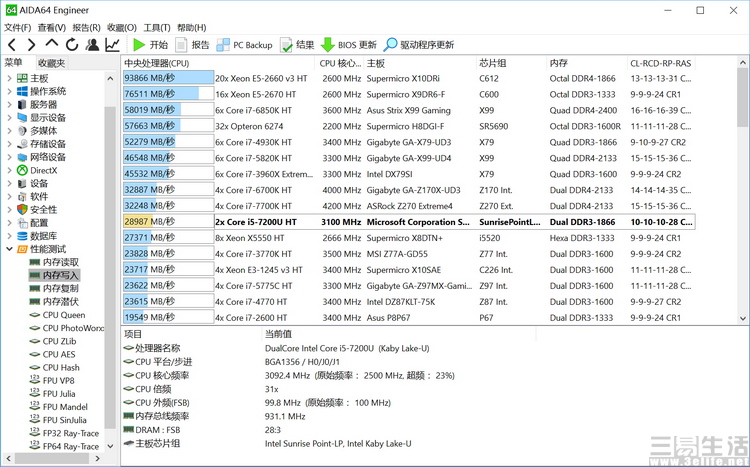Open the 帮助(H) menu
750x467 pixels.
pos(192,27)
